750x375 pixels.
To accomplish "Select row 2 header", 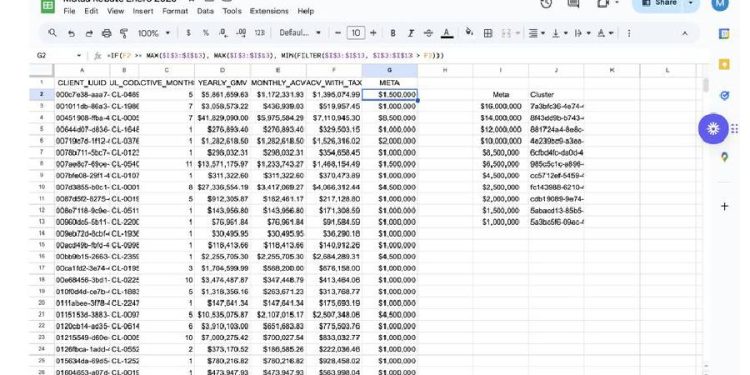I will pyautogui.click(x=42, y=94).
